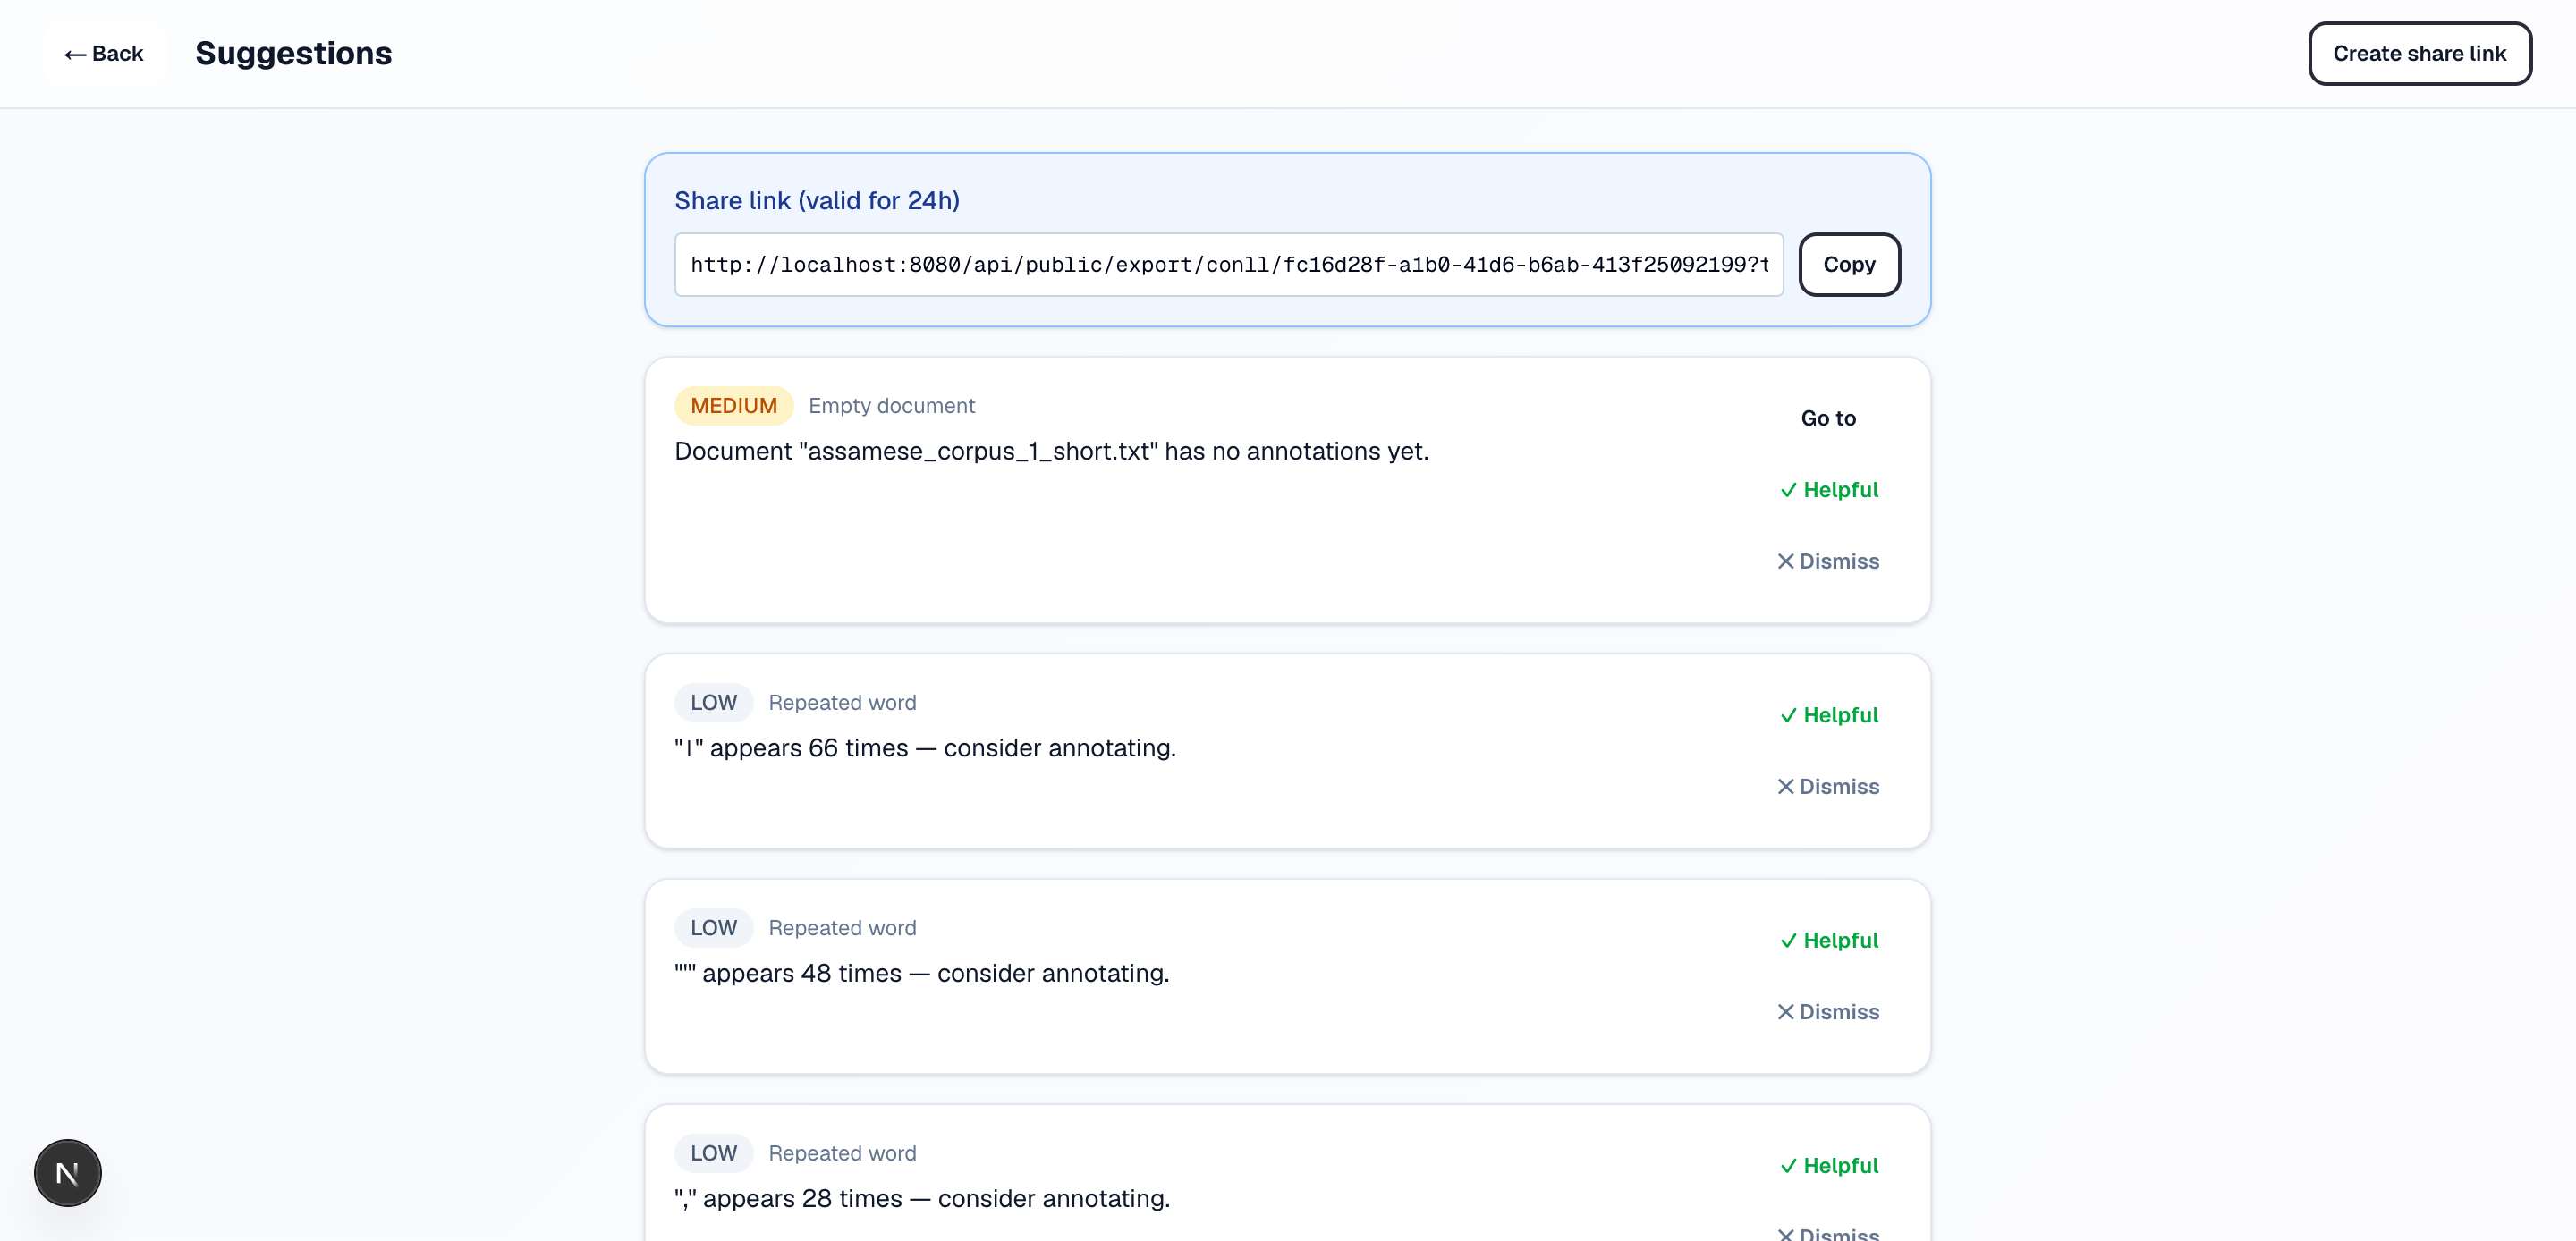Click the LOW badge on 66 times card
2576x1241 pixels.
(714, 703)
